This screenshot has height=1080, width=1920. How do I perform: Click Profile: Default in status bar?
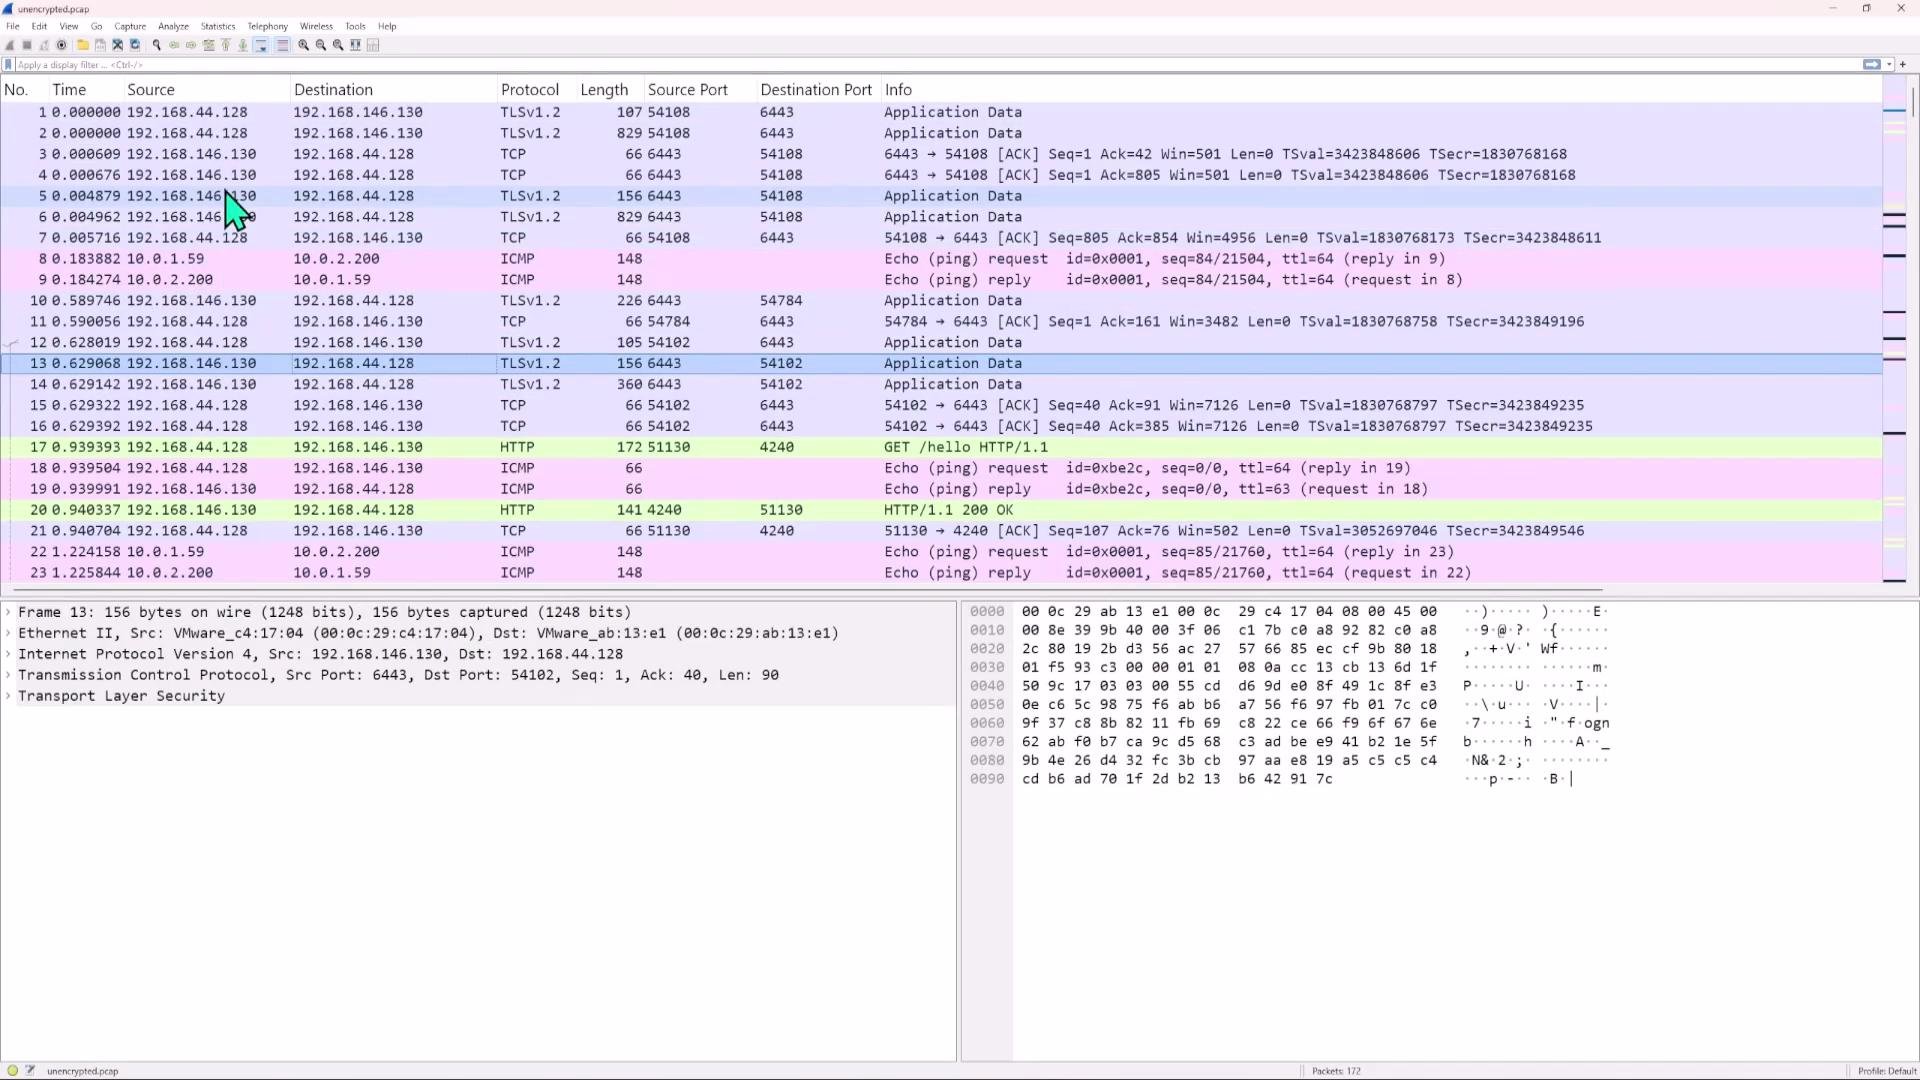(1886, 1071)
